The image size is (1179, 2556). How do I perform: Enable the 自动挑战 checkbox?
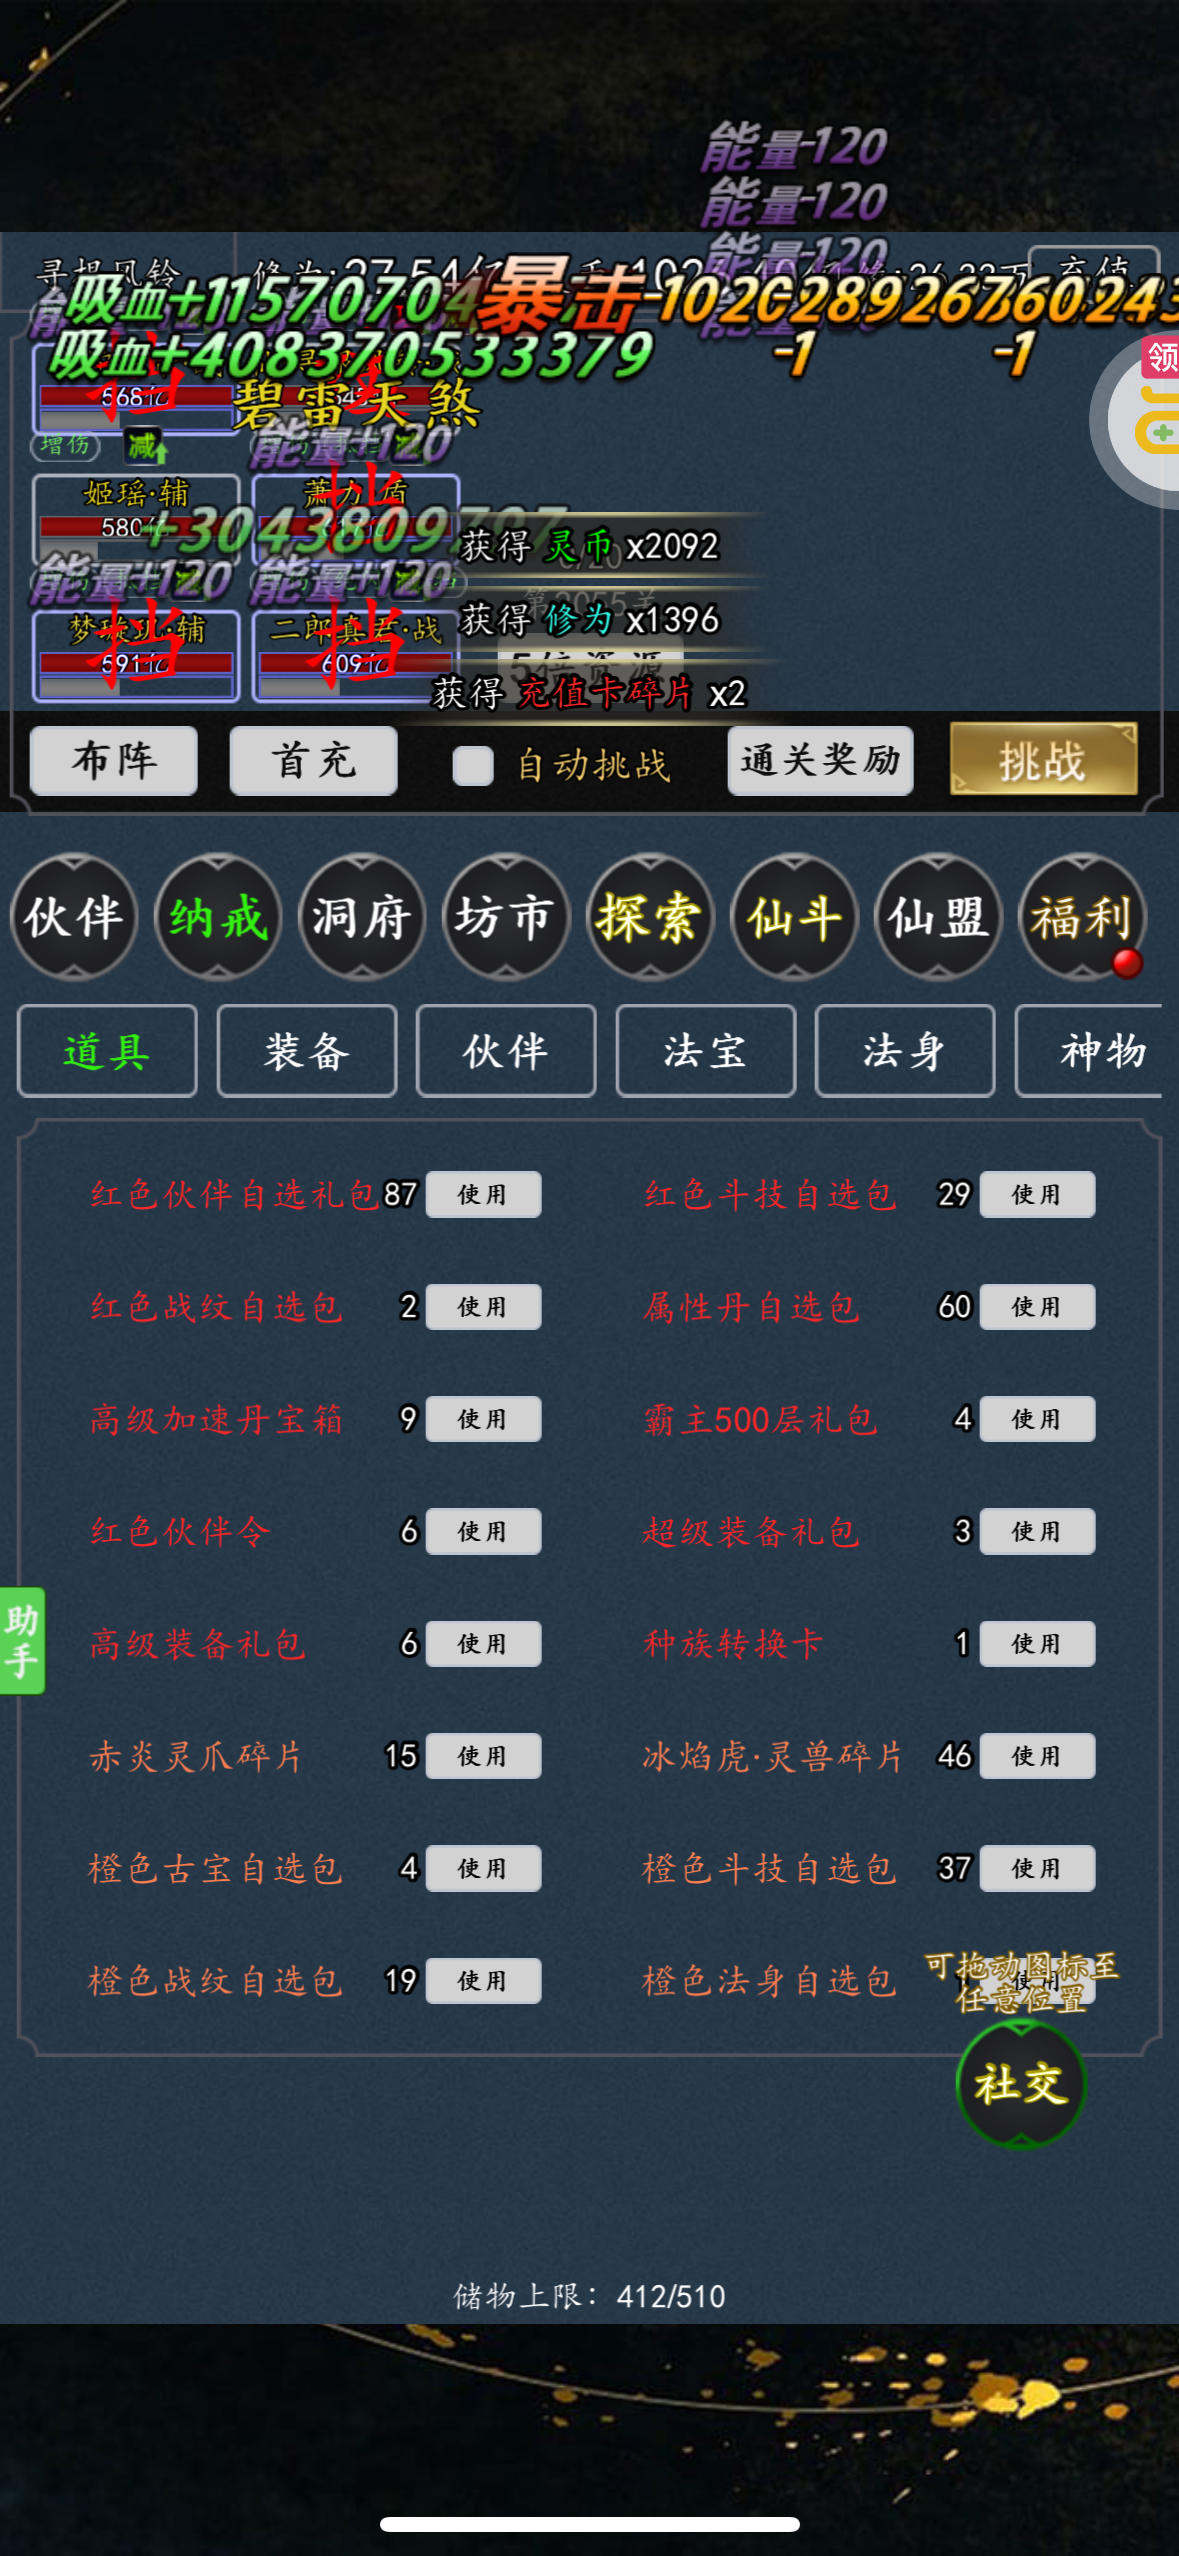[473, 765]
